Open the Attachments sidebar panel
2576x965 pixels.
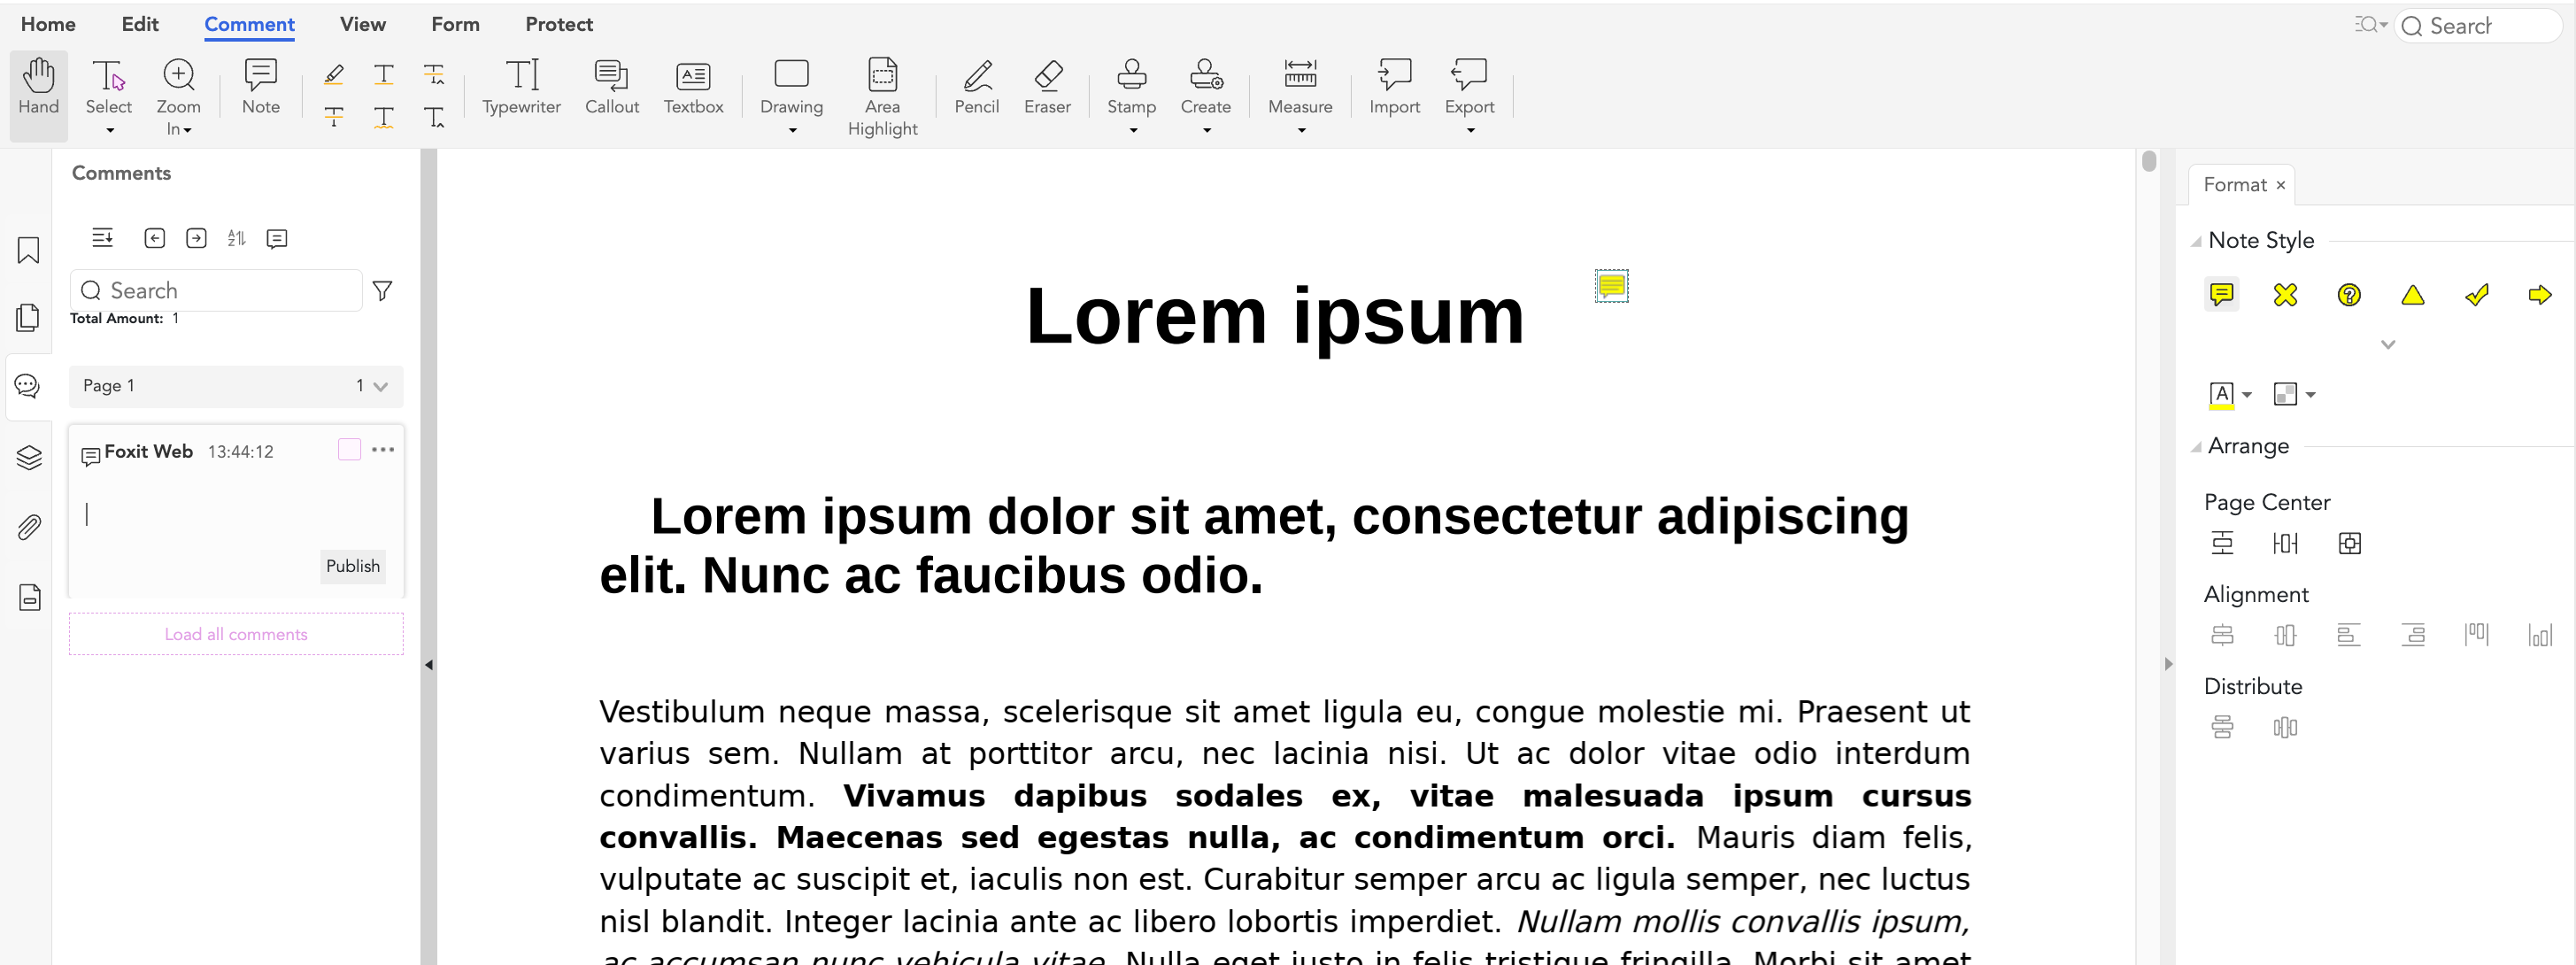click(x=28, y=527)
